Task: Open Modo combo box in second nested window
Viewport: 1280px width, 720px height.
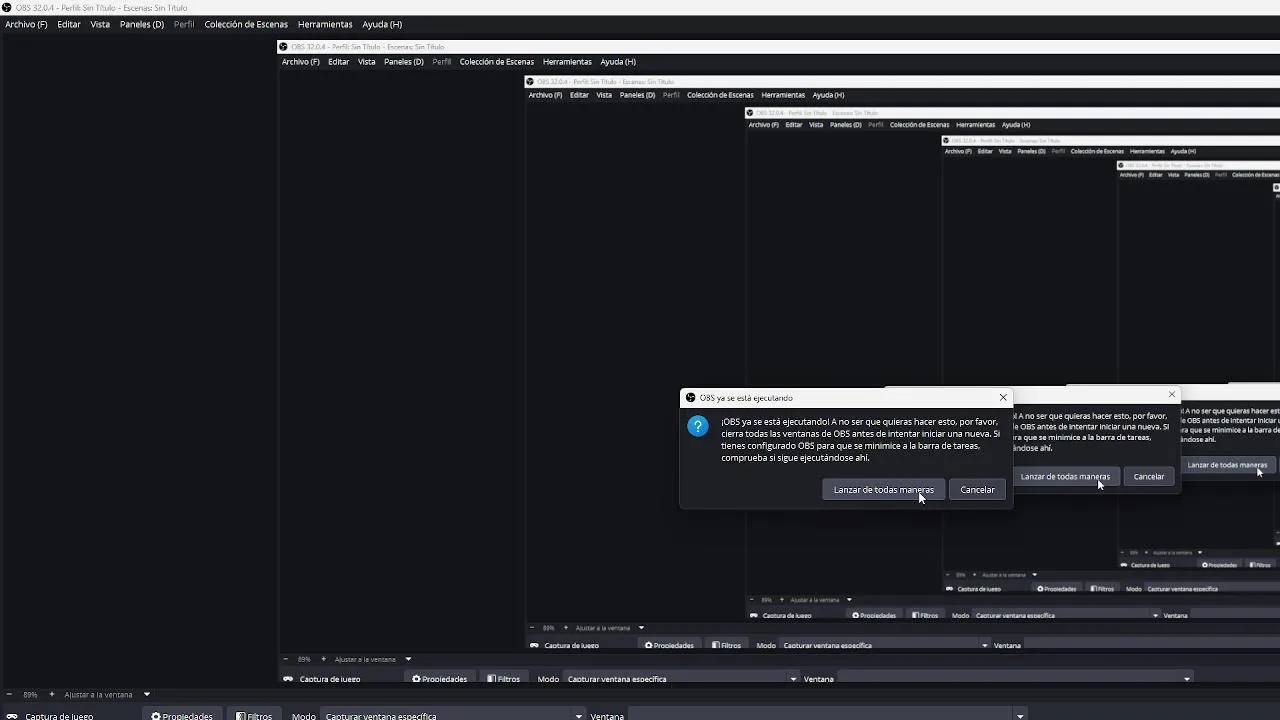Action: tap(886, 645)
